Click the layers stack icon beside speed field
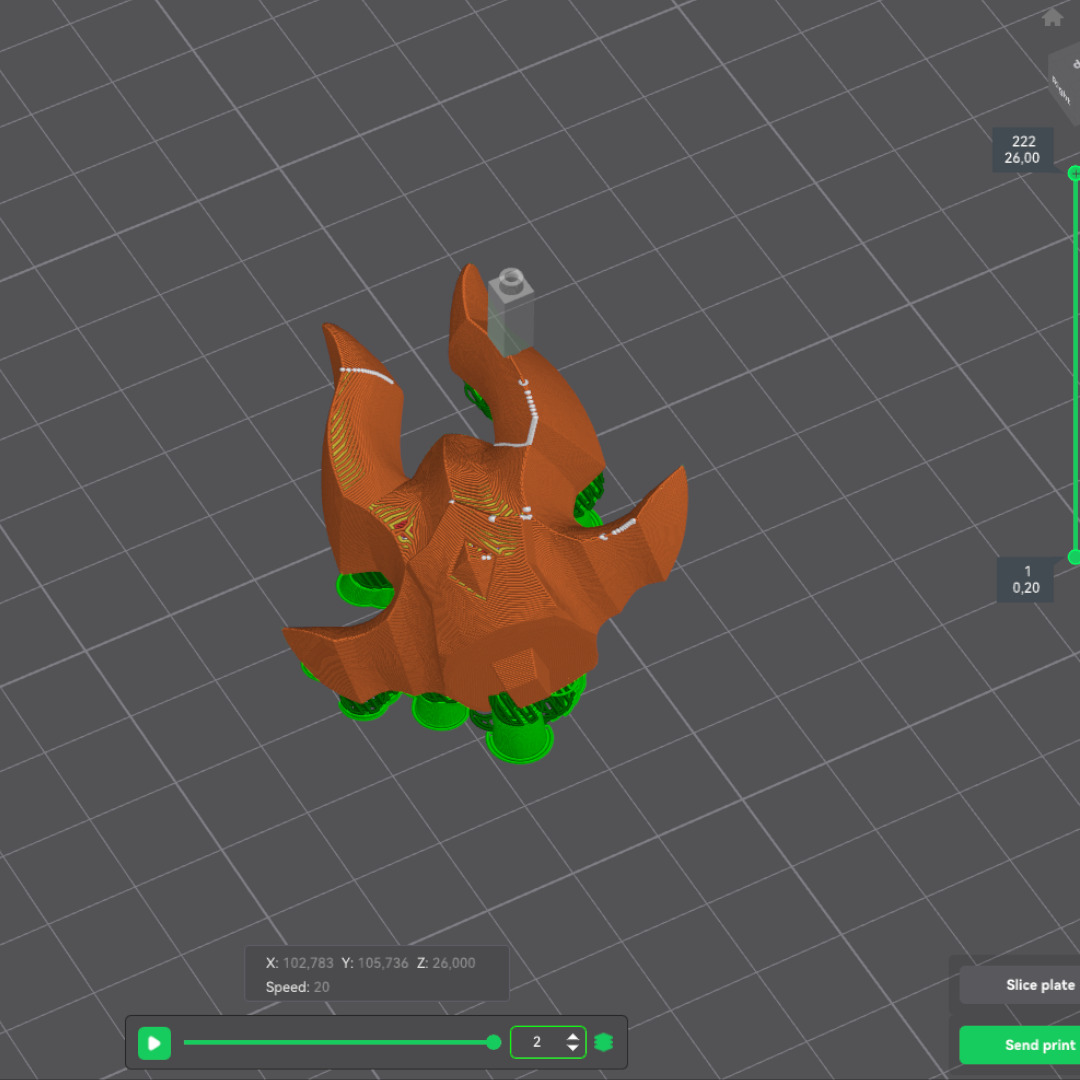1080x1080 pixels. 603,1042
